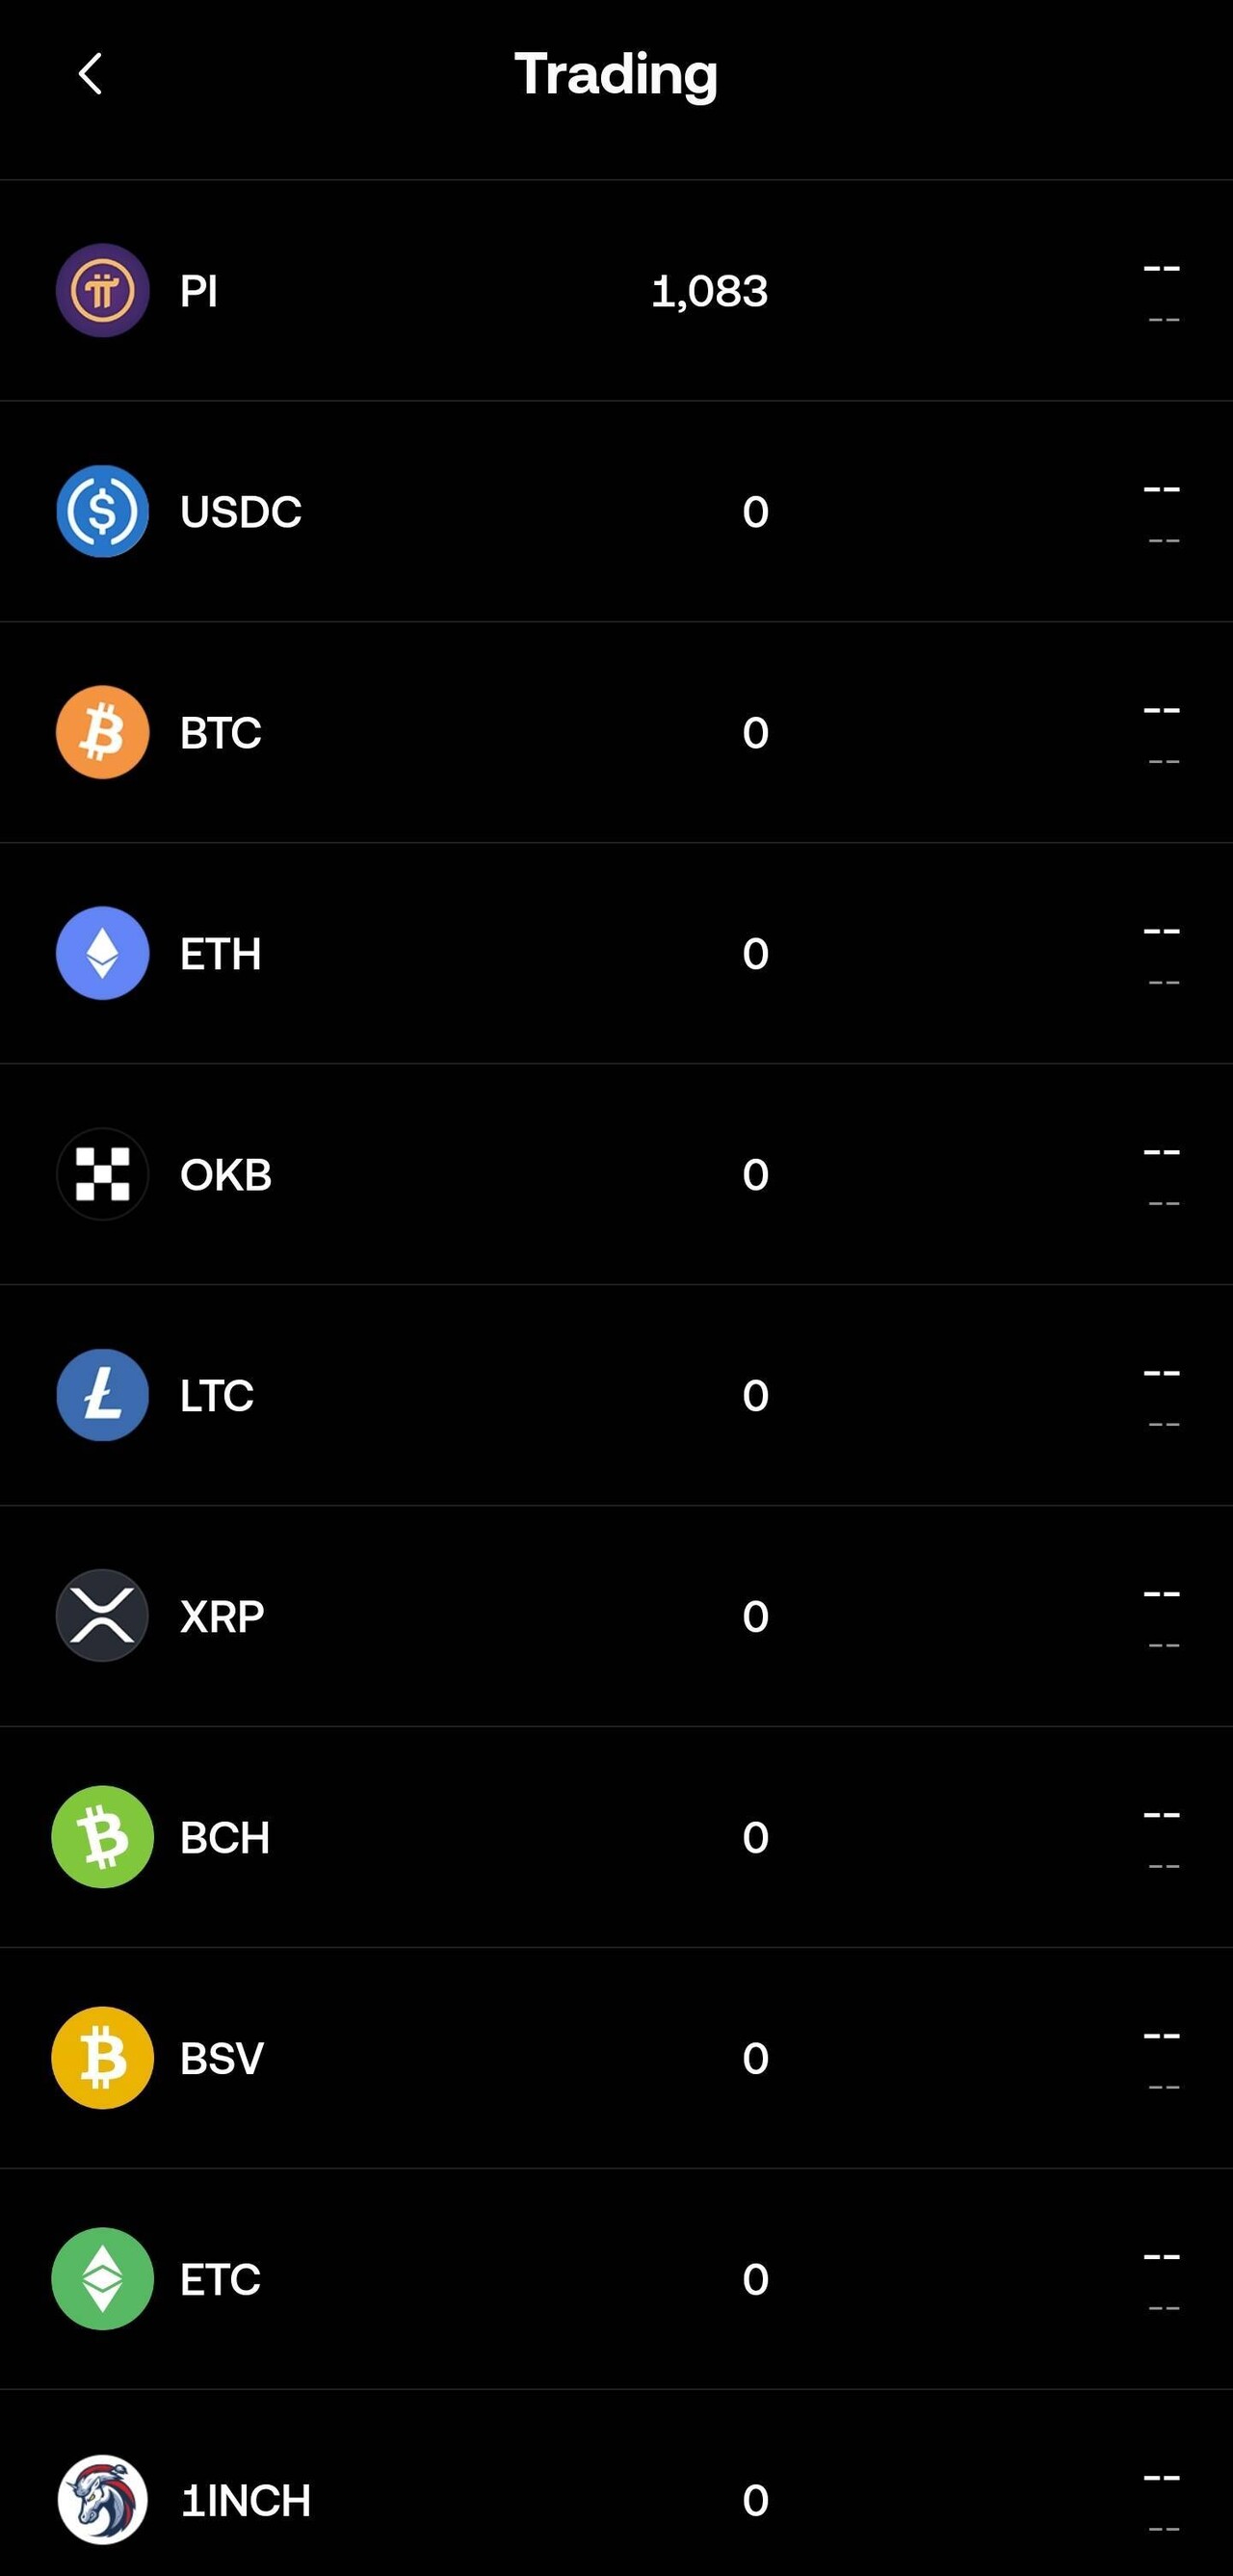
Task: Open the PI balance of 1,083
Action: pos(709,291)
